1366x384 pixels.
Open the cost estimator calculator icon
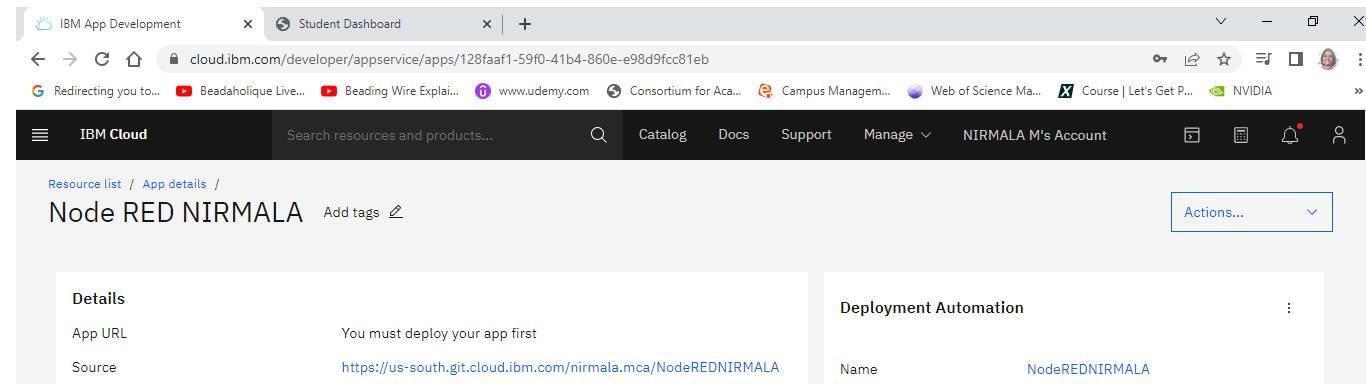click(x=1241, y=135)
